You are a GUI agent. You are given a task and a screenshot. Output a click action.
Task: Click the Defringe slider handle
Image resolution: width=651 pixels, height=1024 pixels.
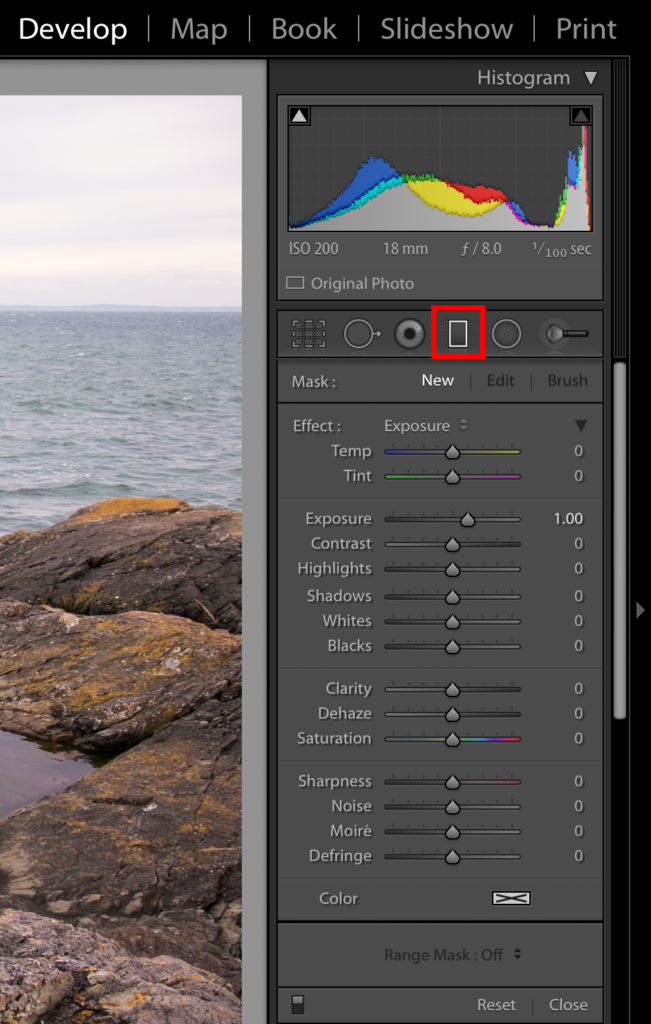pos(453,857)
